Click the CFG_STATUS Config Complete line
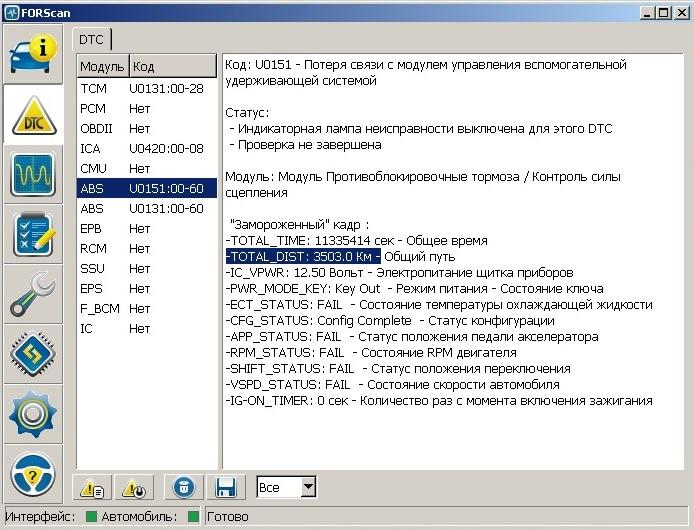Image resolution: width=694 pixels, height=530 pixels. 390,321
